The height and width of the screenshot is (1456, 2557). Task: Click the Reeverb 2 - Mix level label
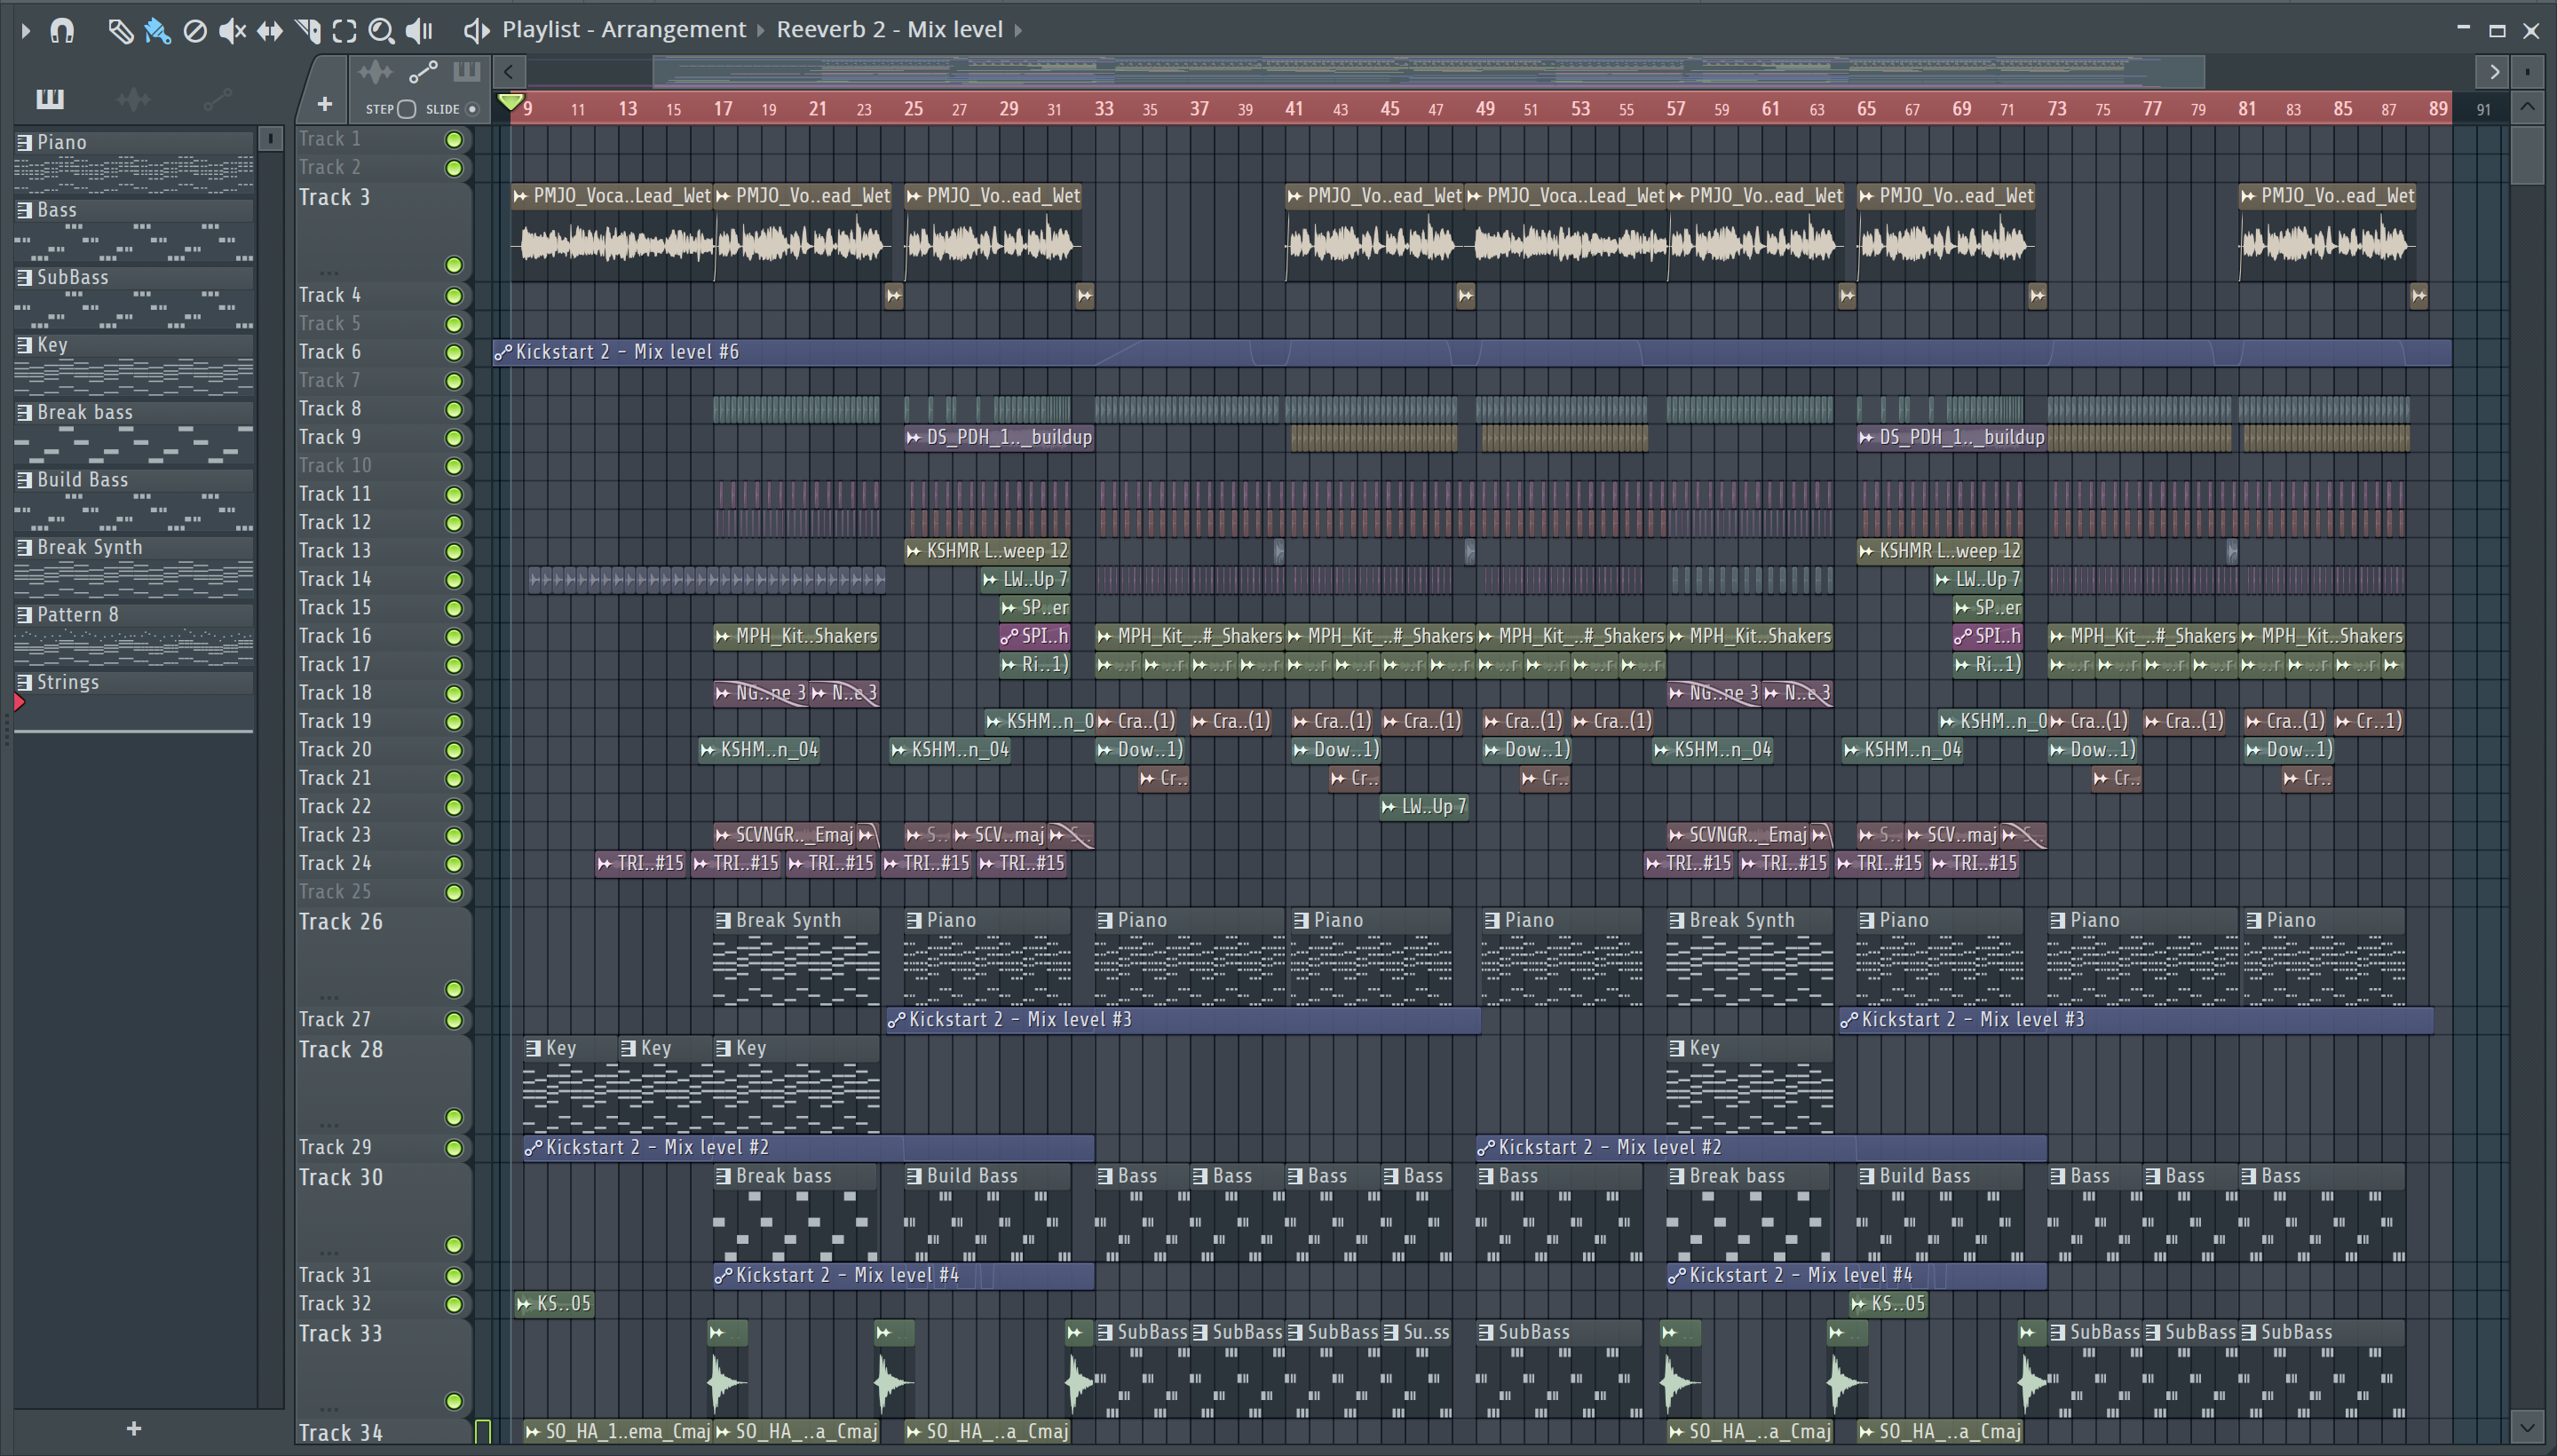889,30
